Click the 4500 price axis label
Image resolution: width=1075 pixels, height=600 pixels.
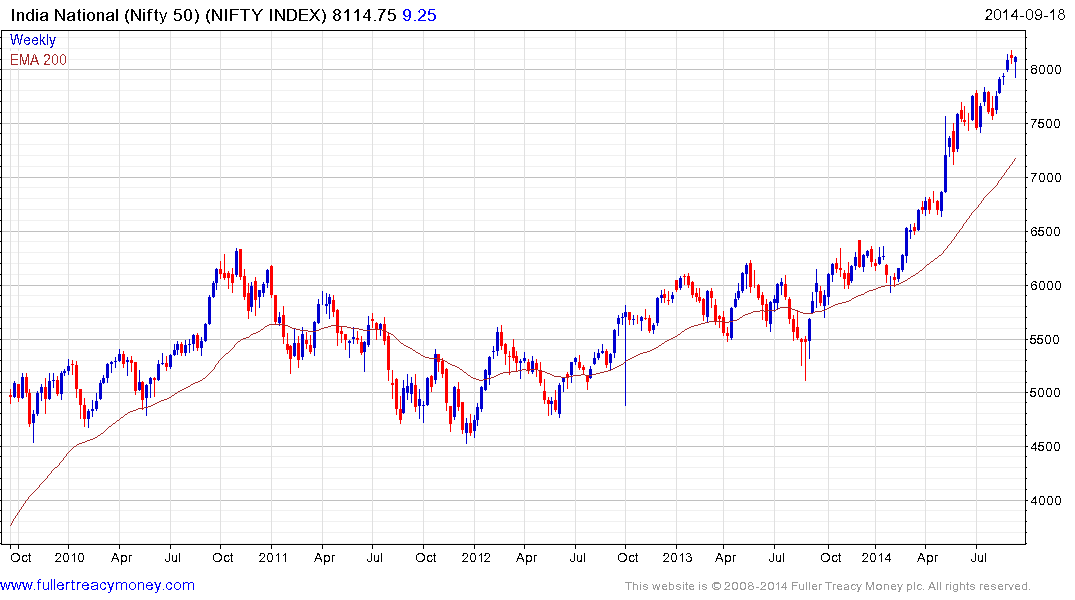(1046, 446)
